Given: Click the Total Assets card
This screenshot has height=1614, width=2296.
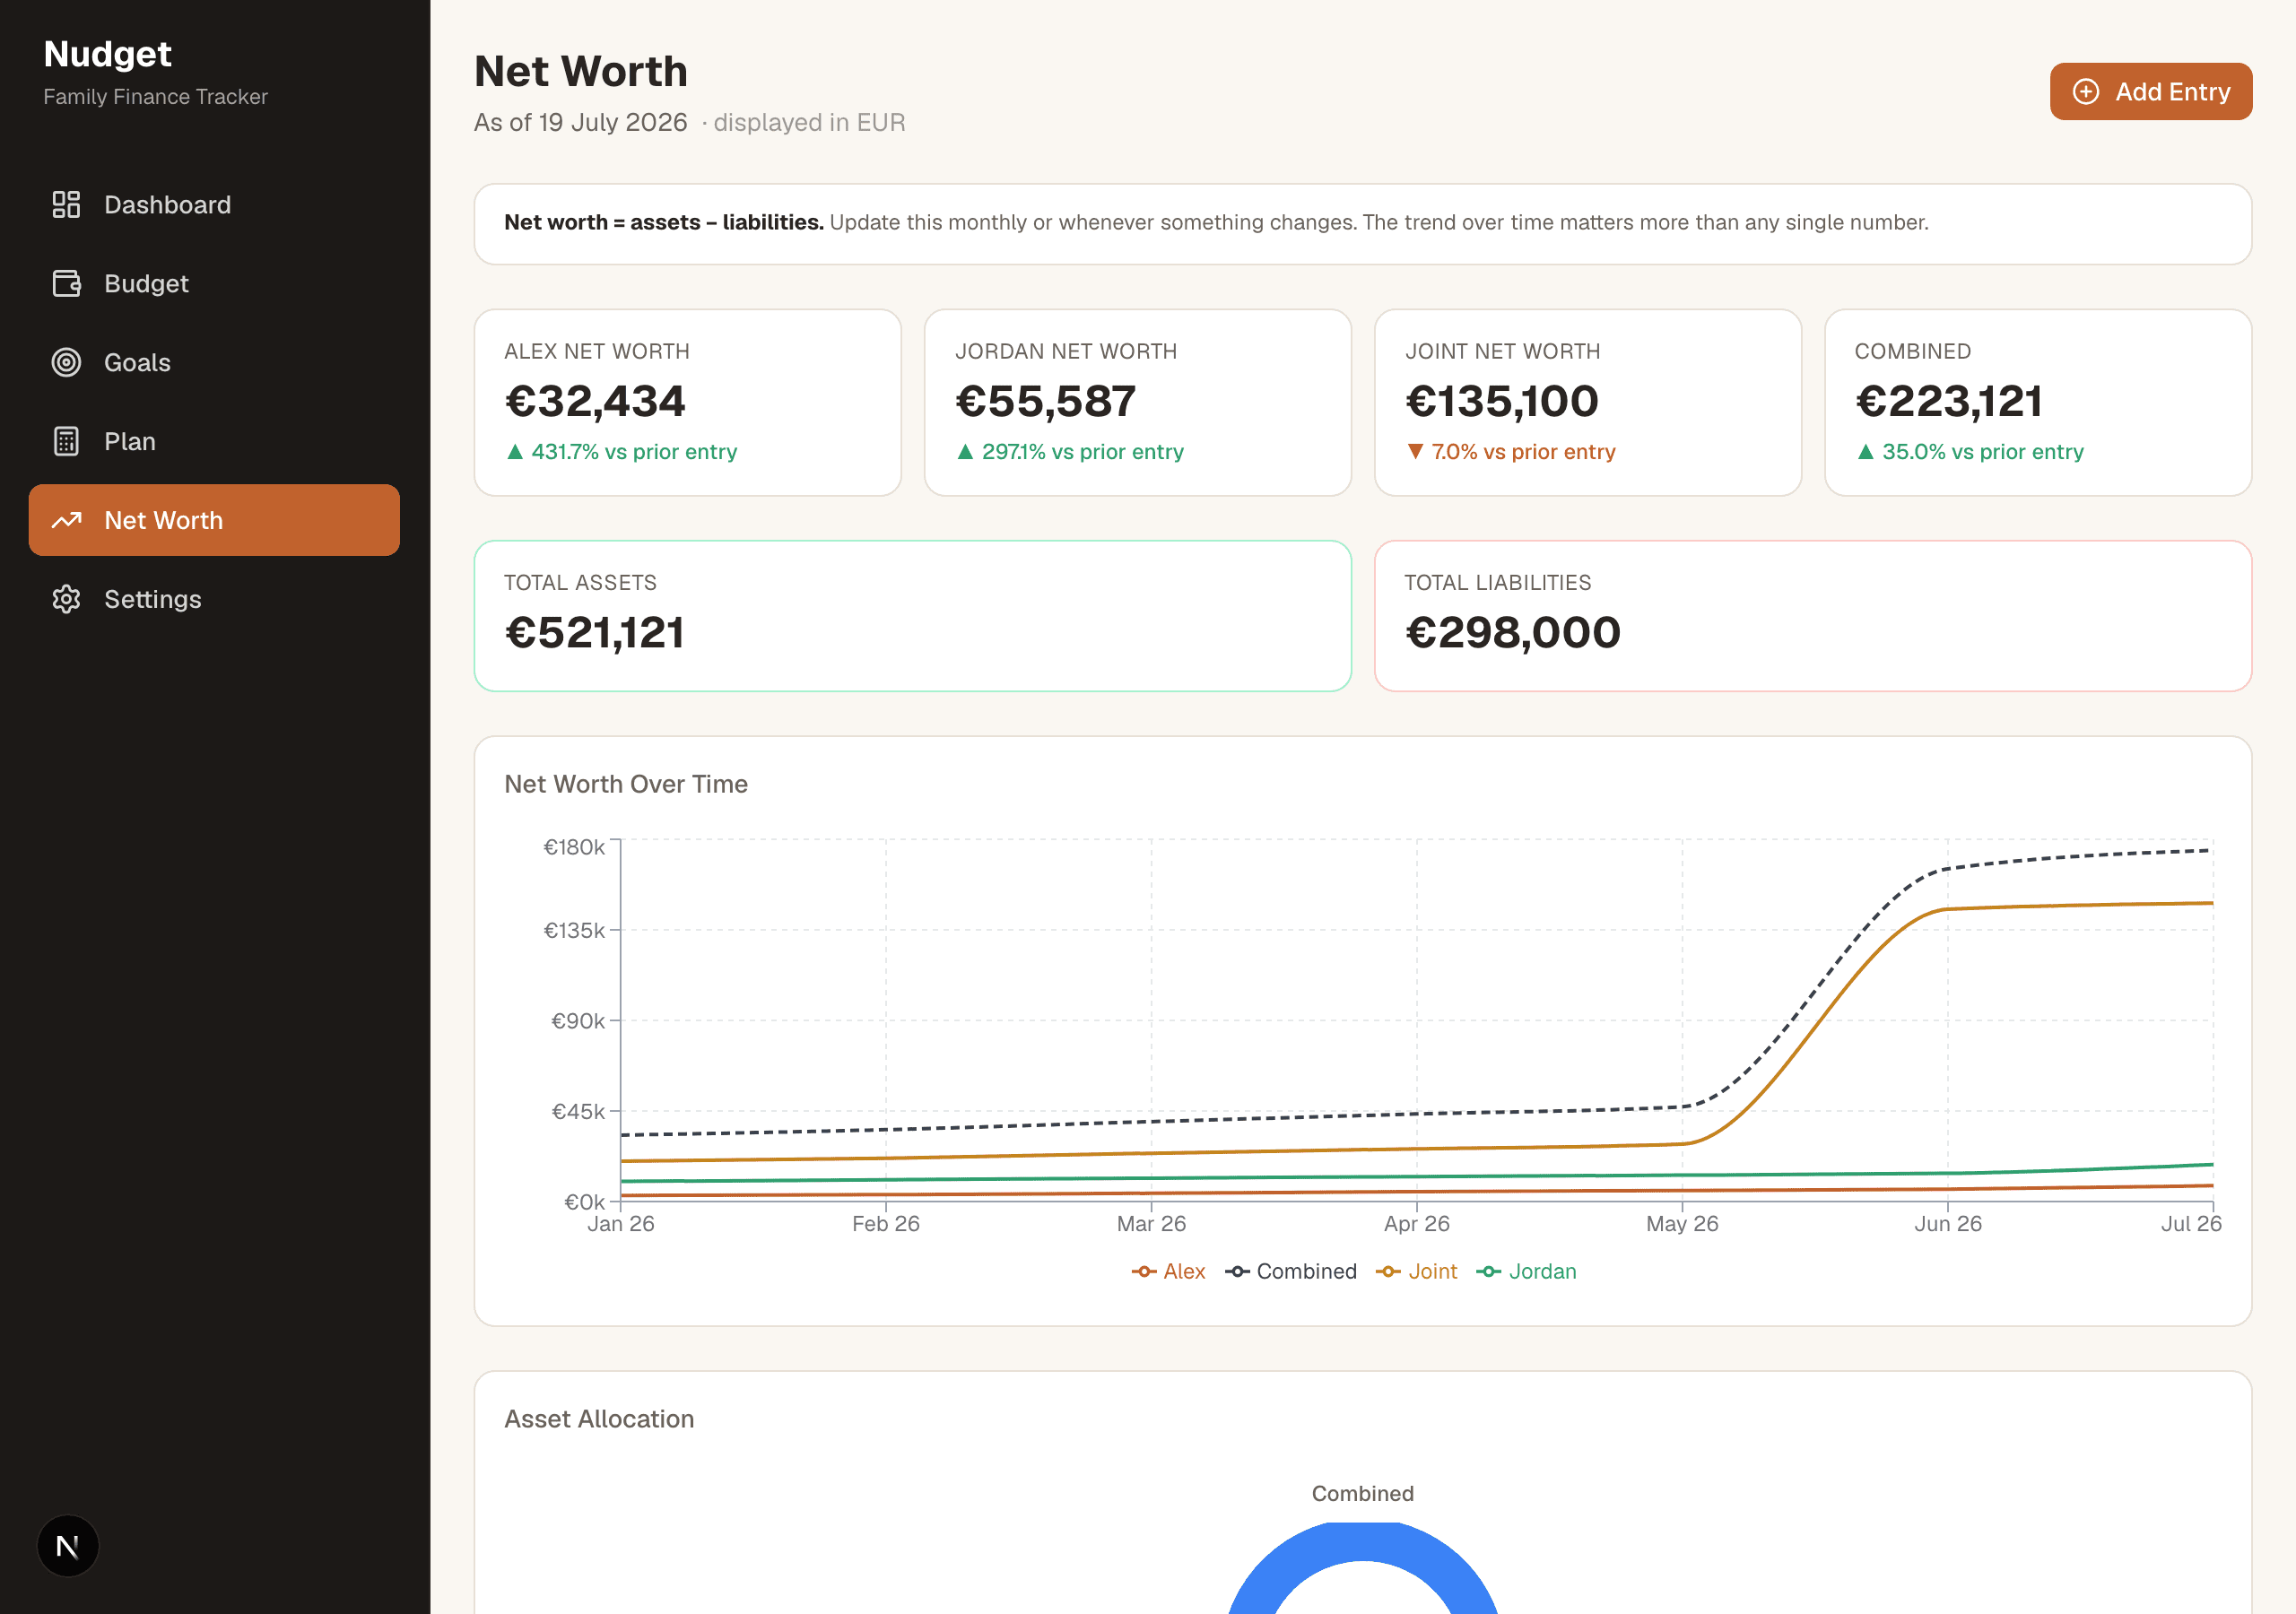Looking at the screenshot, I should 913,616.
